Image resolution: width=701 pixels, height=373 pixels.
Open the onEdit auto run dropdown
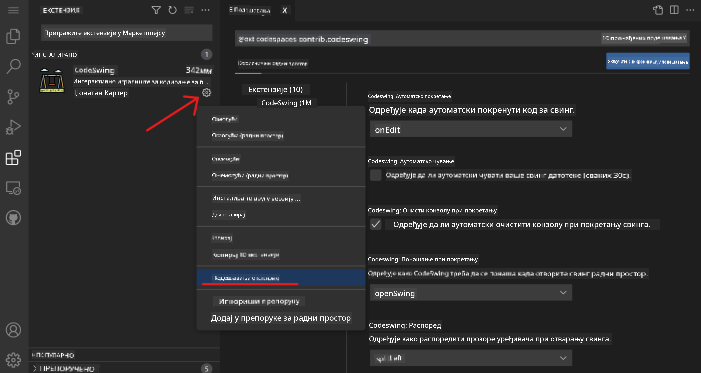coord(471,129)
